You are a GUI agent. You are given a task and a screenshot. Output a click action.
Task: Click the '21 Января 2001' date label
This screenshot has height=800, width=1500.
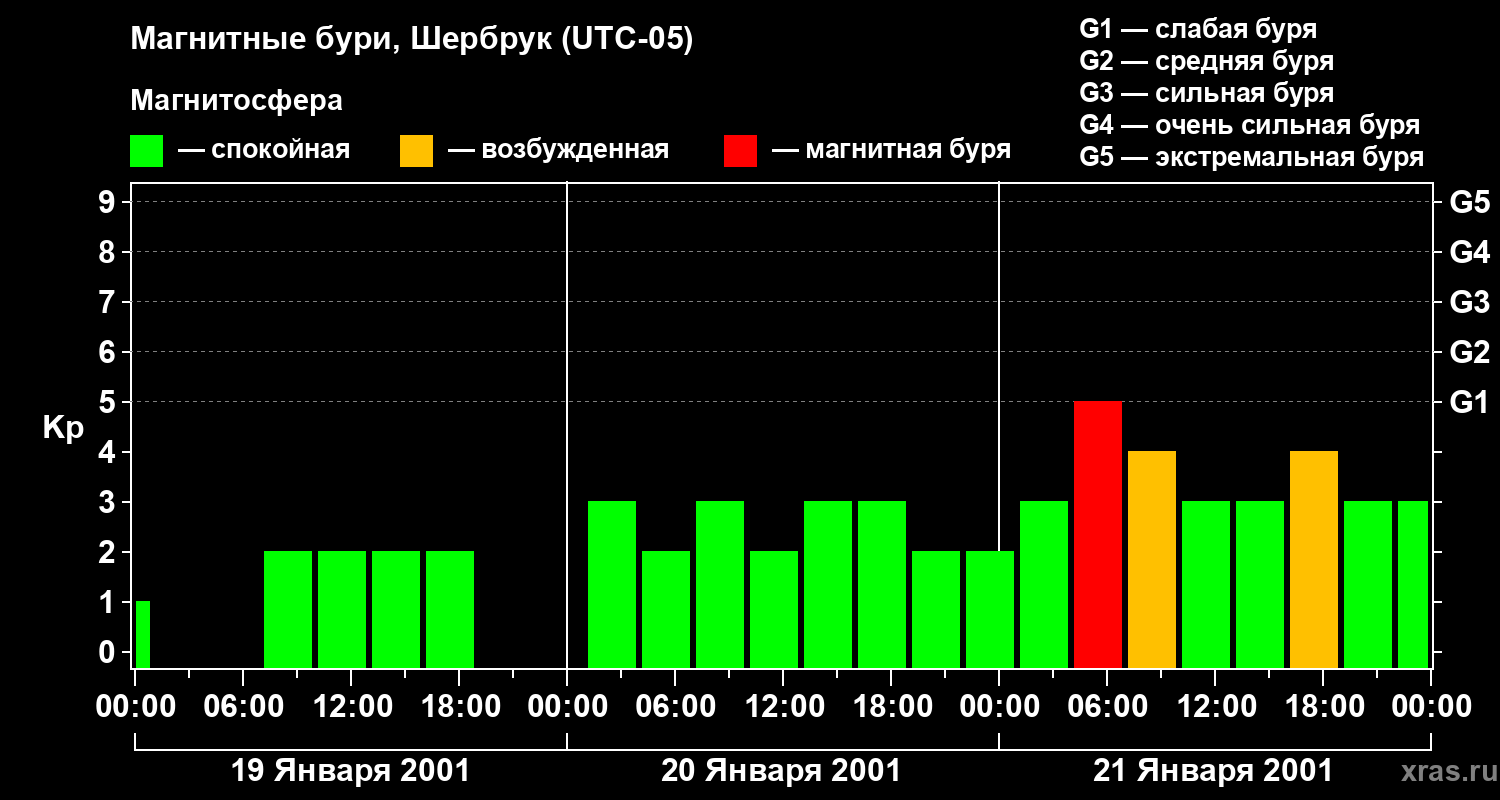[1213, 771]
